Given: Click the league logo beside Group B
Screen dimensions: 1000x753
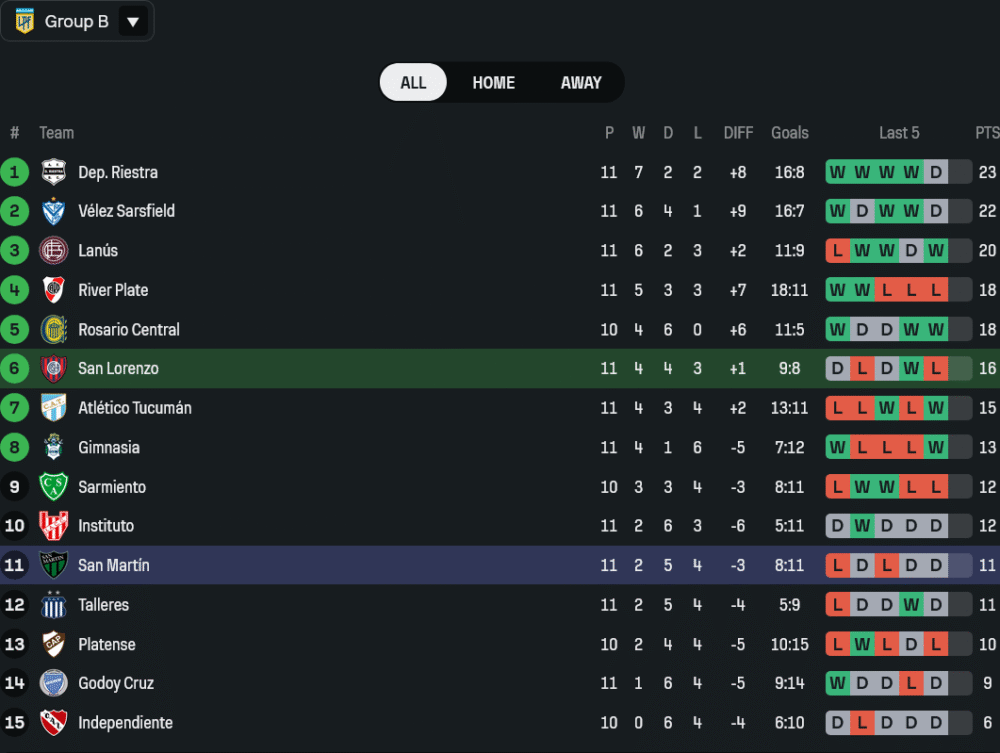Looking at the screenshot, I should (x=24, y=21).
